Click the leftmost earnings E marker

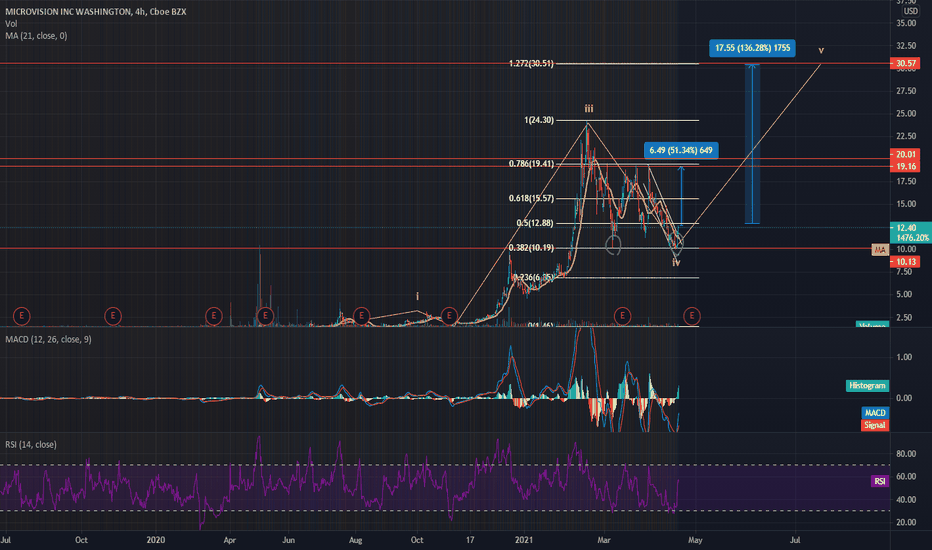[21, 316]
